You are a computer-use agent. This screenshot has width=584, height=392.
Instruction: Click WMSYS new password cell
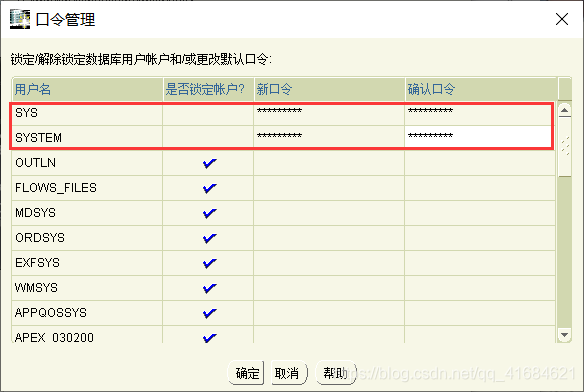coord(329,288)
